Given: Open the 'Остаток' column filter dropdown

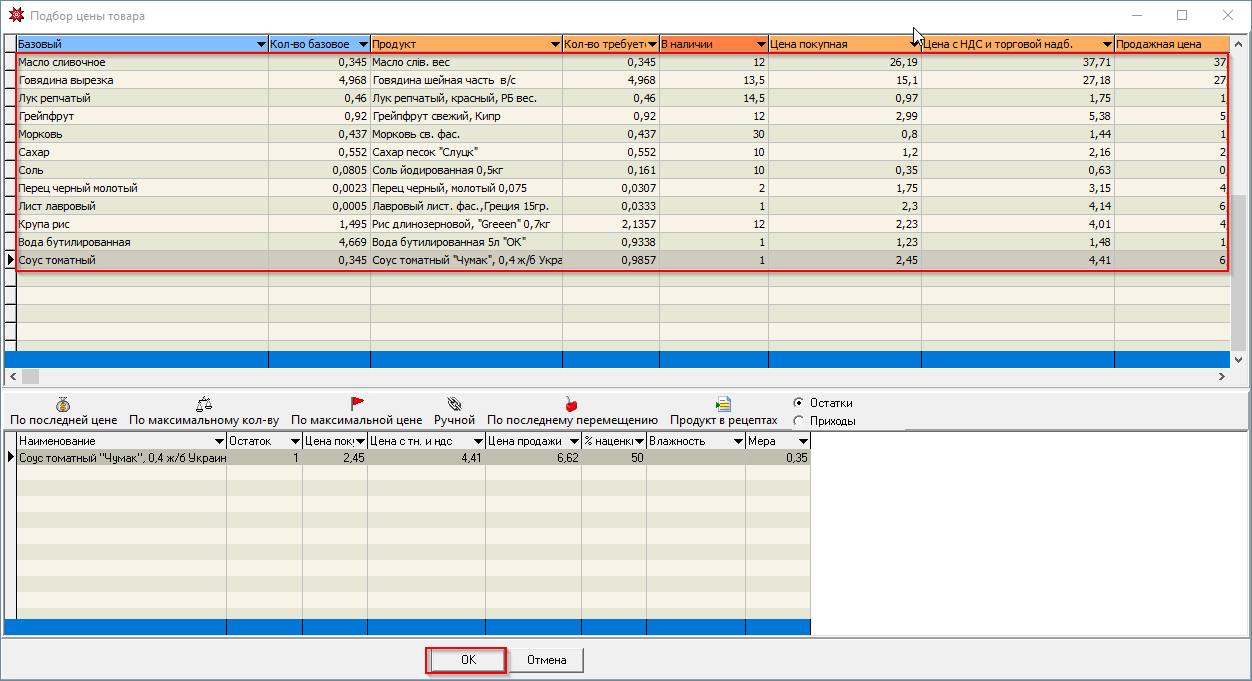Looking at the screenshot, I should [295, 441].
